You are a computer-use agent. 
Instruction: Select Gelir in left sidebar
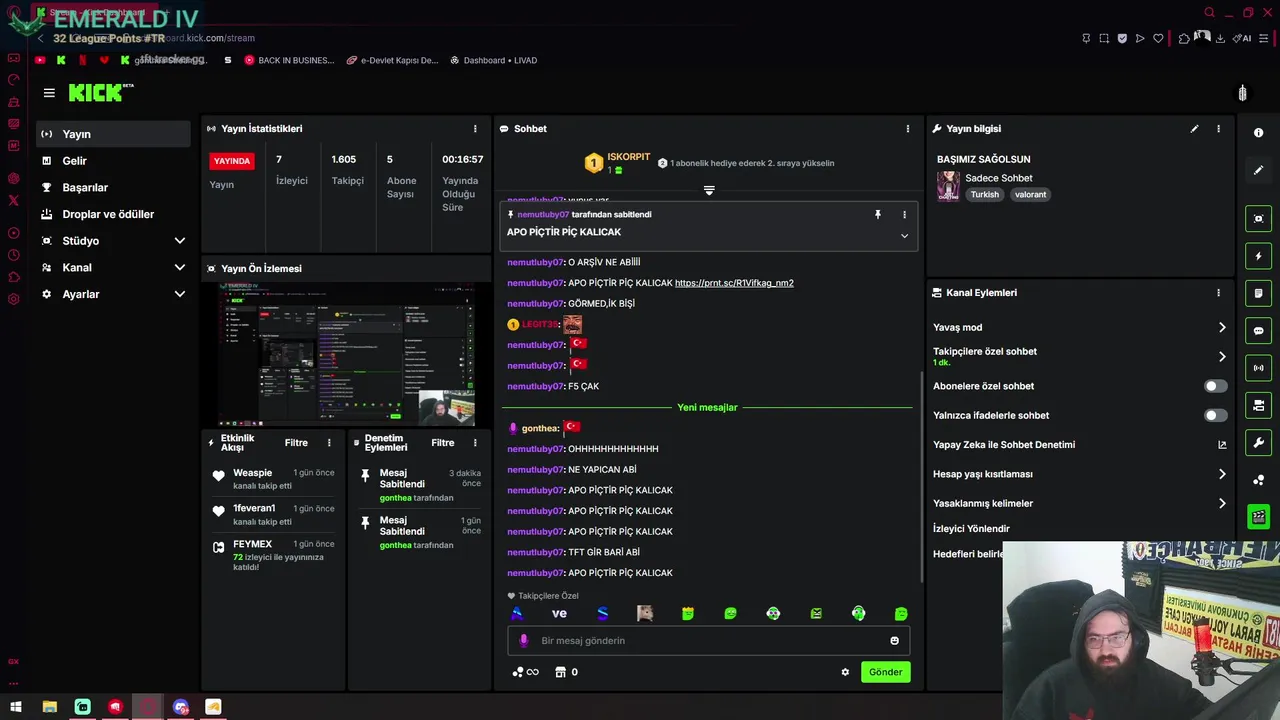pyautogui.click(x=113, y=161)
